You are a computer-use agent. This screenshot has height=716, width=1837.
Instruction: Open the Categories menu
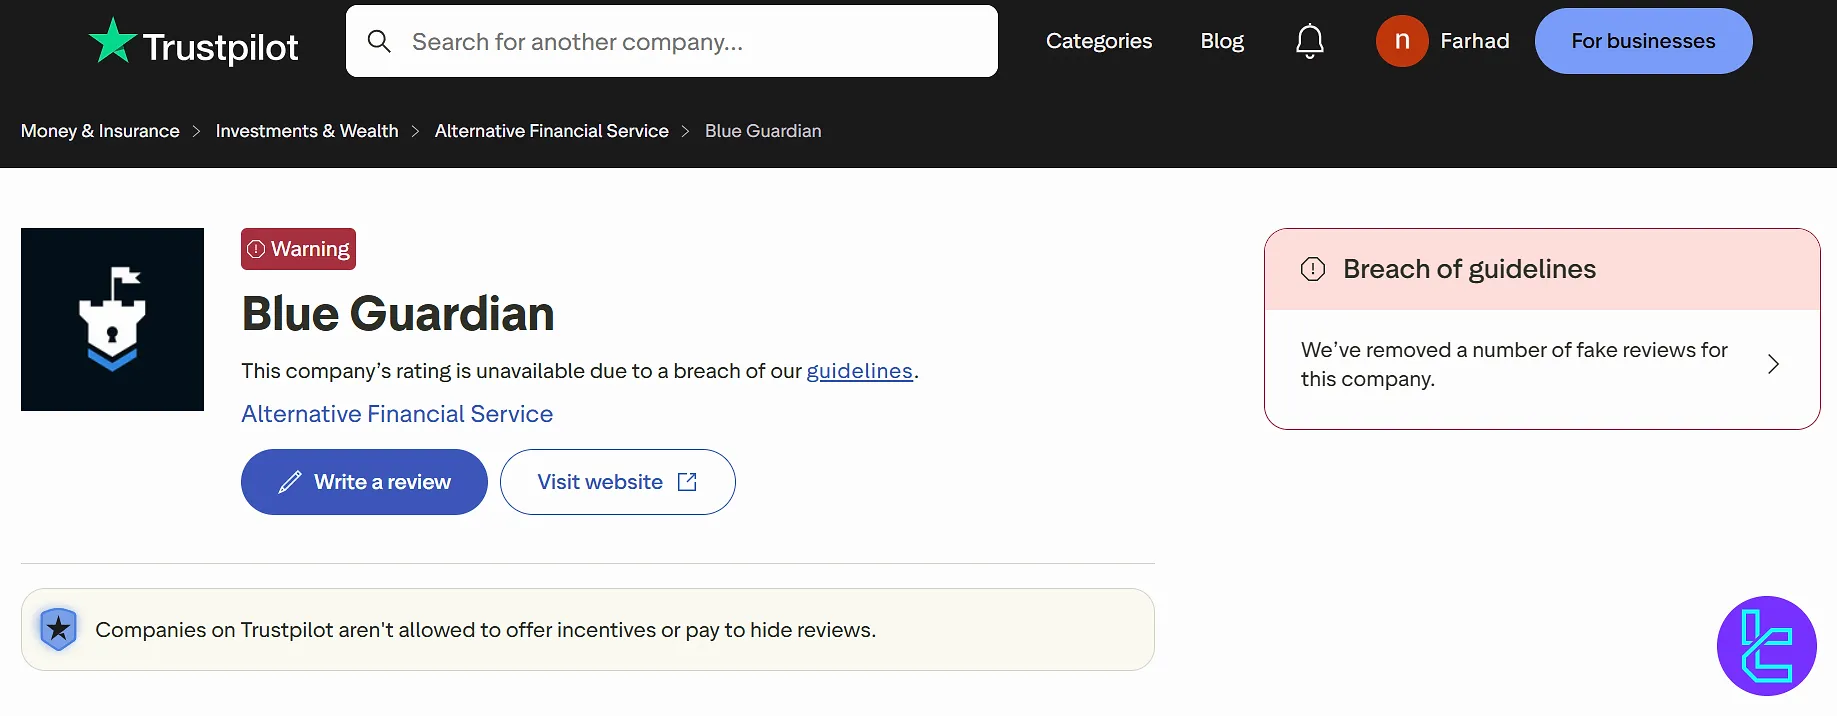(1098, 40)
